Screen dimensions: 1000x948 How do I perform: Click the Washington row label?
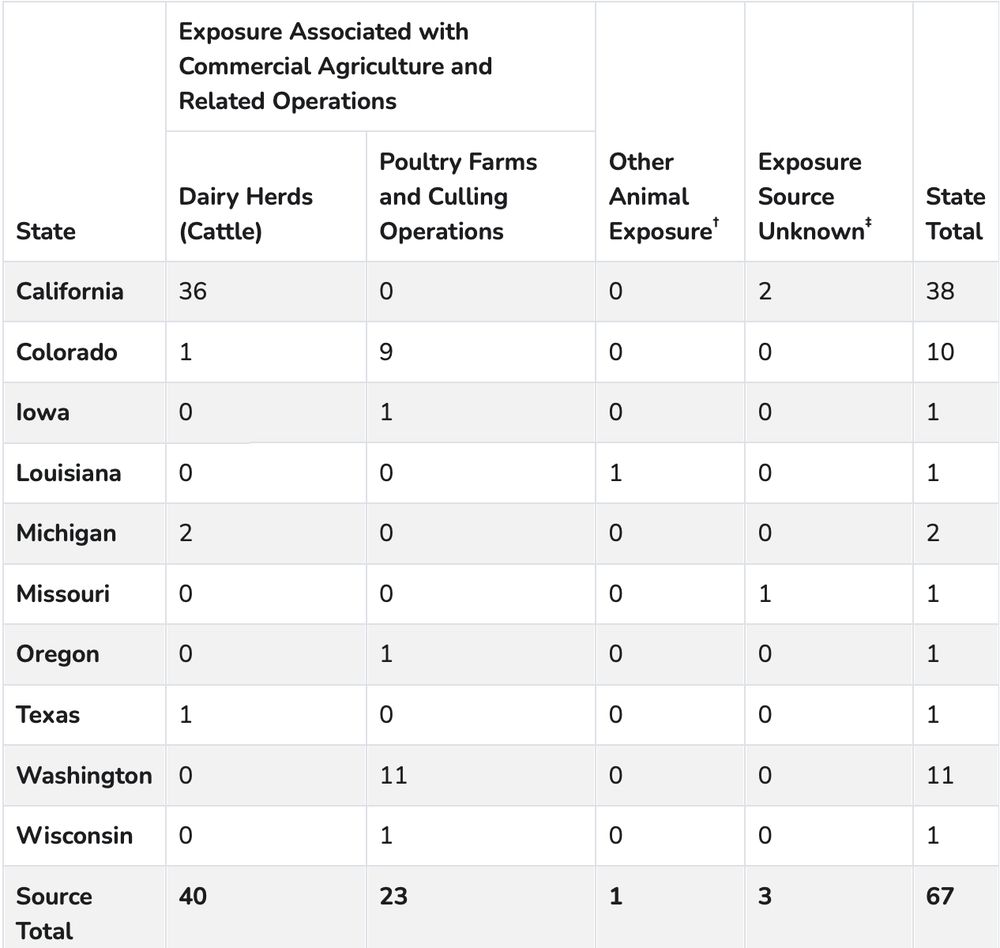coord(84,775)
